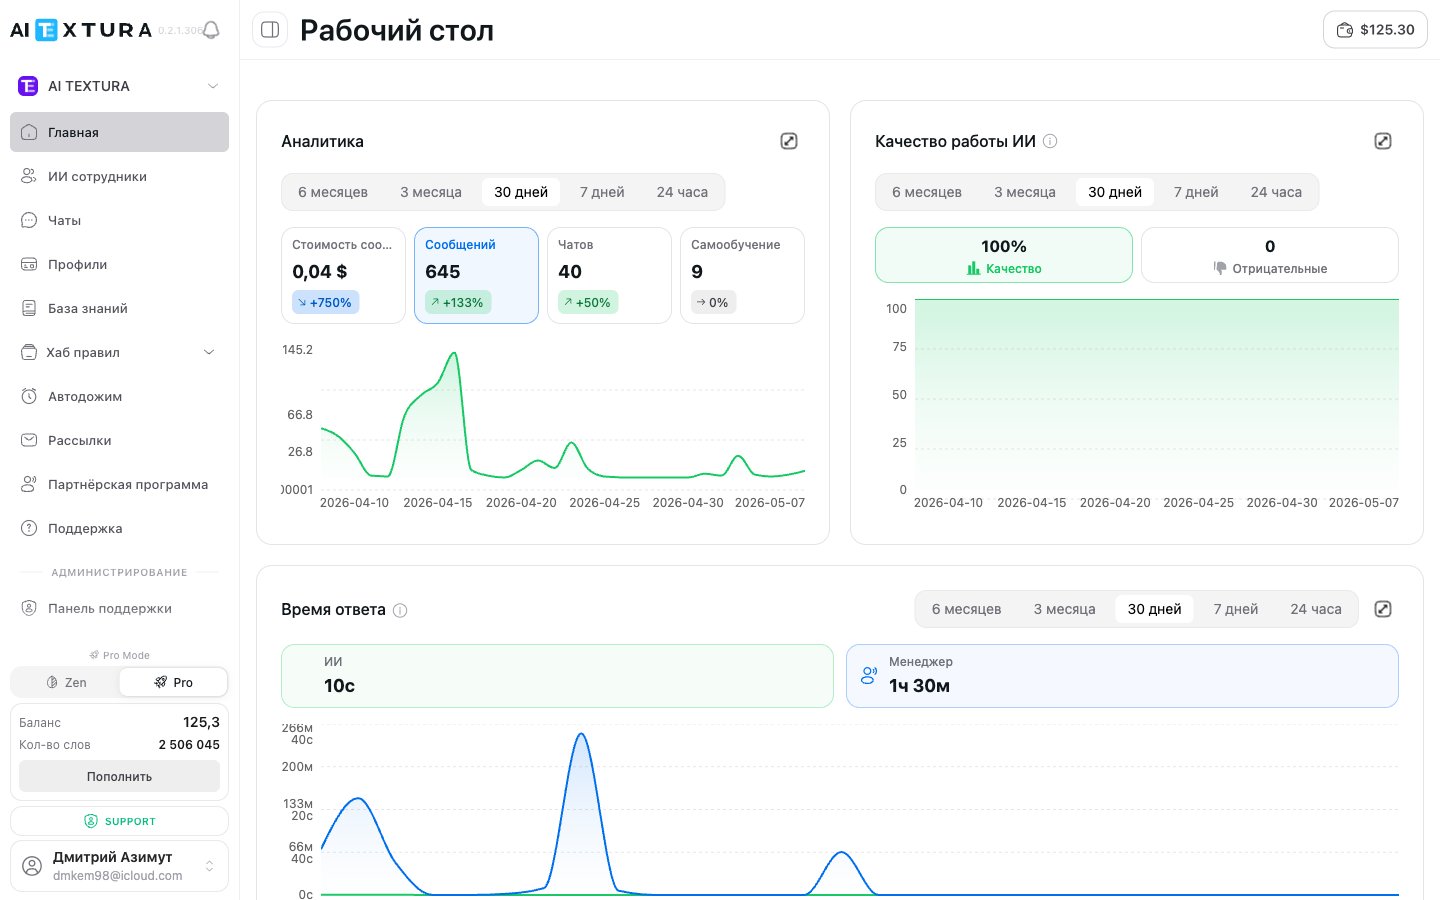This screenshot has width=1440, height=900.
Task: Click the +750% trend badge
Action: click(326, 302)
